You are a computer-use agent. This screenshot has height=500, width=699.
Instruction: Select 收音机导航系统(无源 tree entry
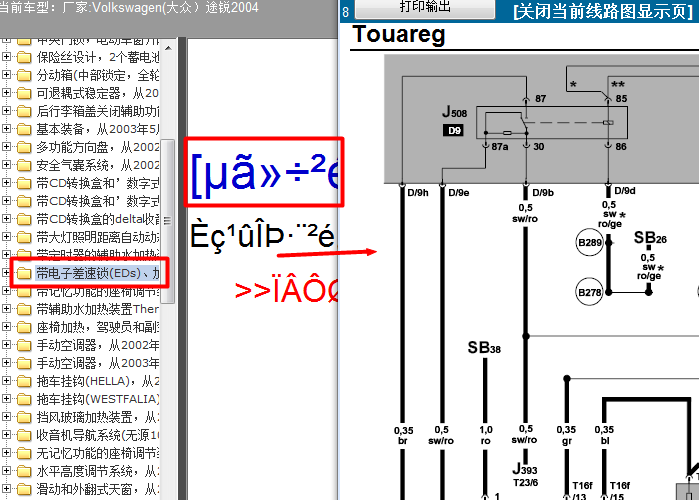[x=97, y=434]
